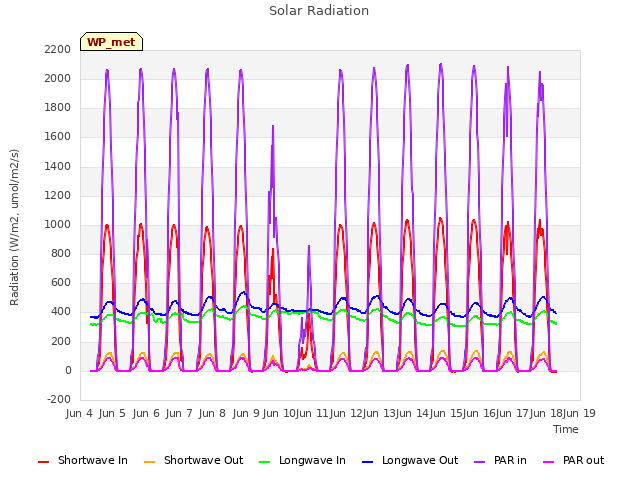Click the 1600 y-axis tick label
Image resolution: width=640 pixels, height=480 pixels.
pyautogui.click(x=58, y=137)
